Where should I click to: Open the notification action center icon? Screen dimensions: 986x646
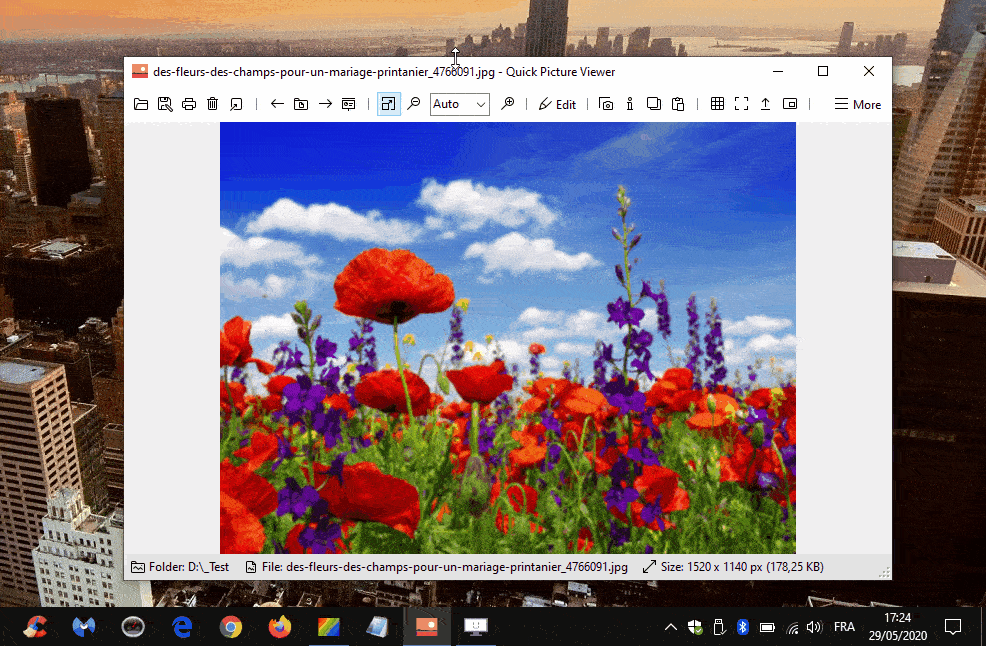coord(953,627)
